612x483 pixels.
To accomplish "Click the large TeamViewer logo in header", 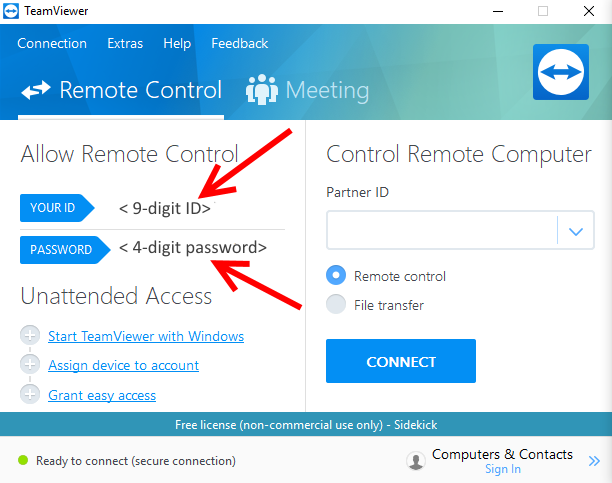I will (x=560, y=72).
